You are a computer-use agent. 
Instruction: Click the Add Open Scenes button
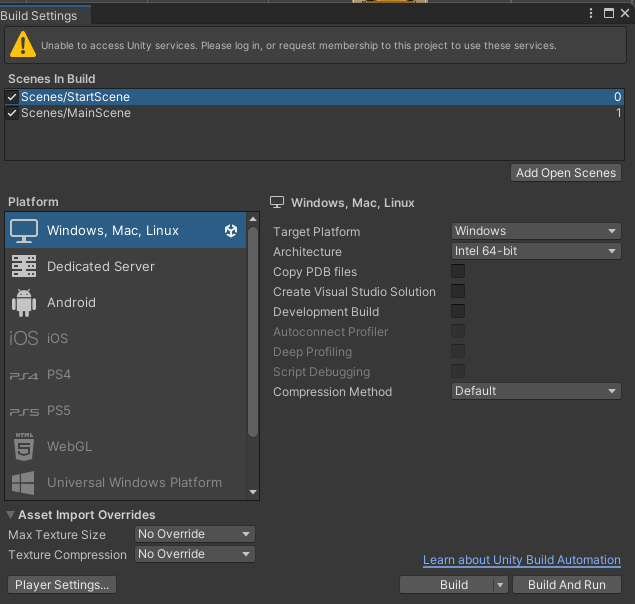click(x=565, y=173)
